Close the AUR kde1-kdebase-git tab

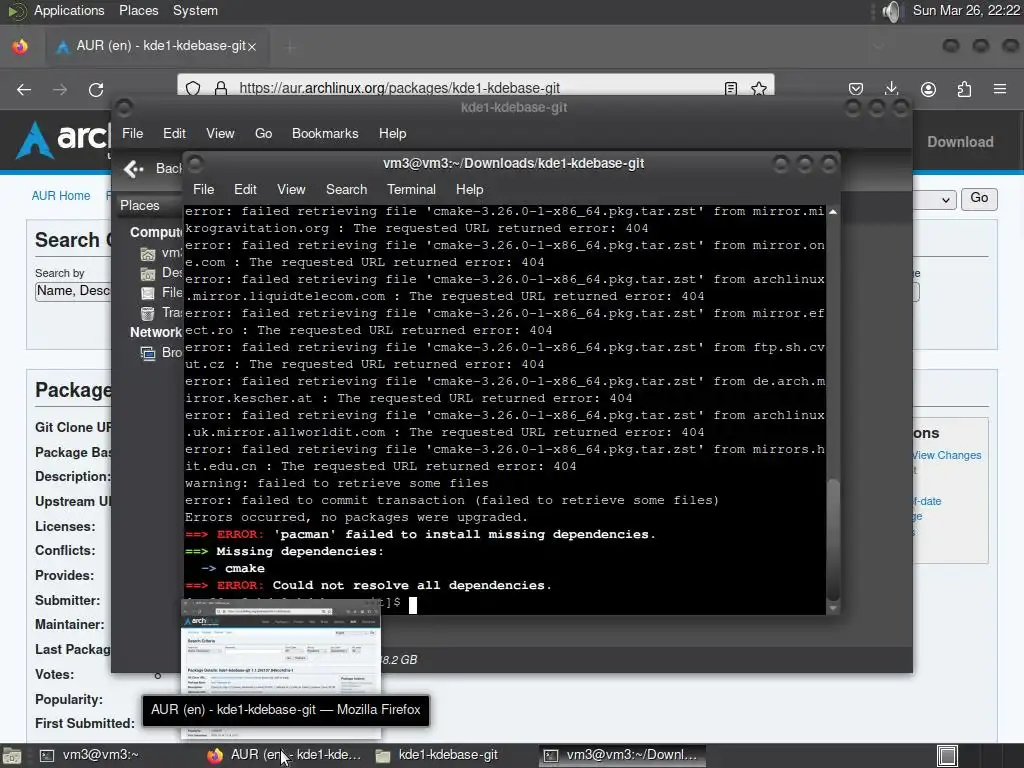pyautogui.click(x=252, y=46)
